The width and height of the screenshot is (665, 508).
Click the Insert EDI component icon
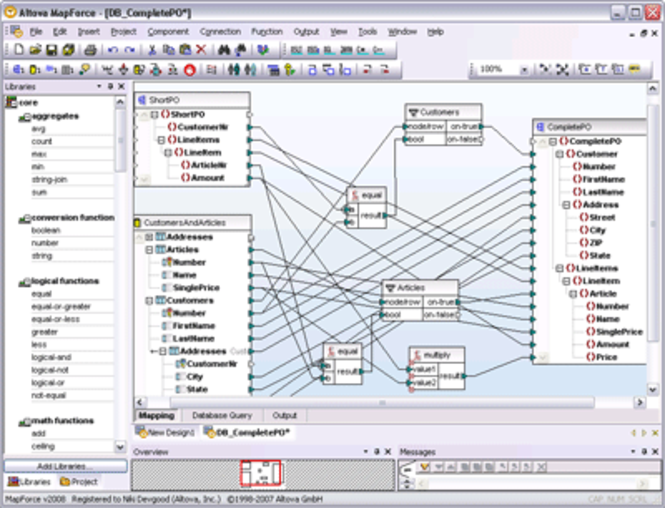coord(51,70)
